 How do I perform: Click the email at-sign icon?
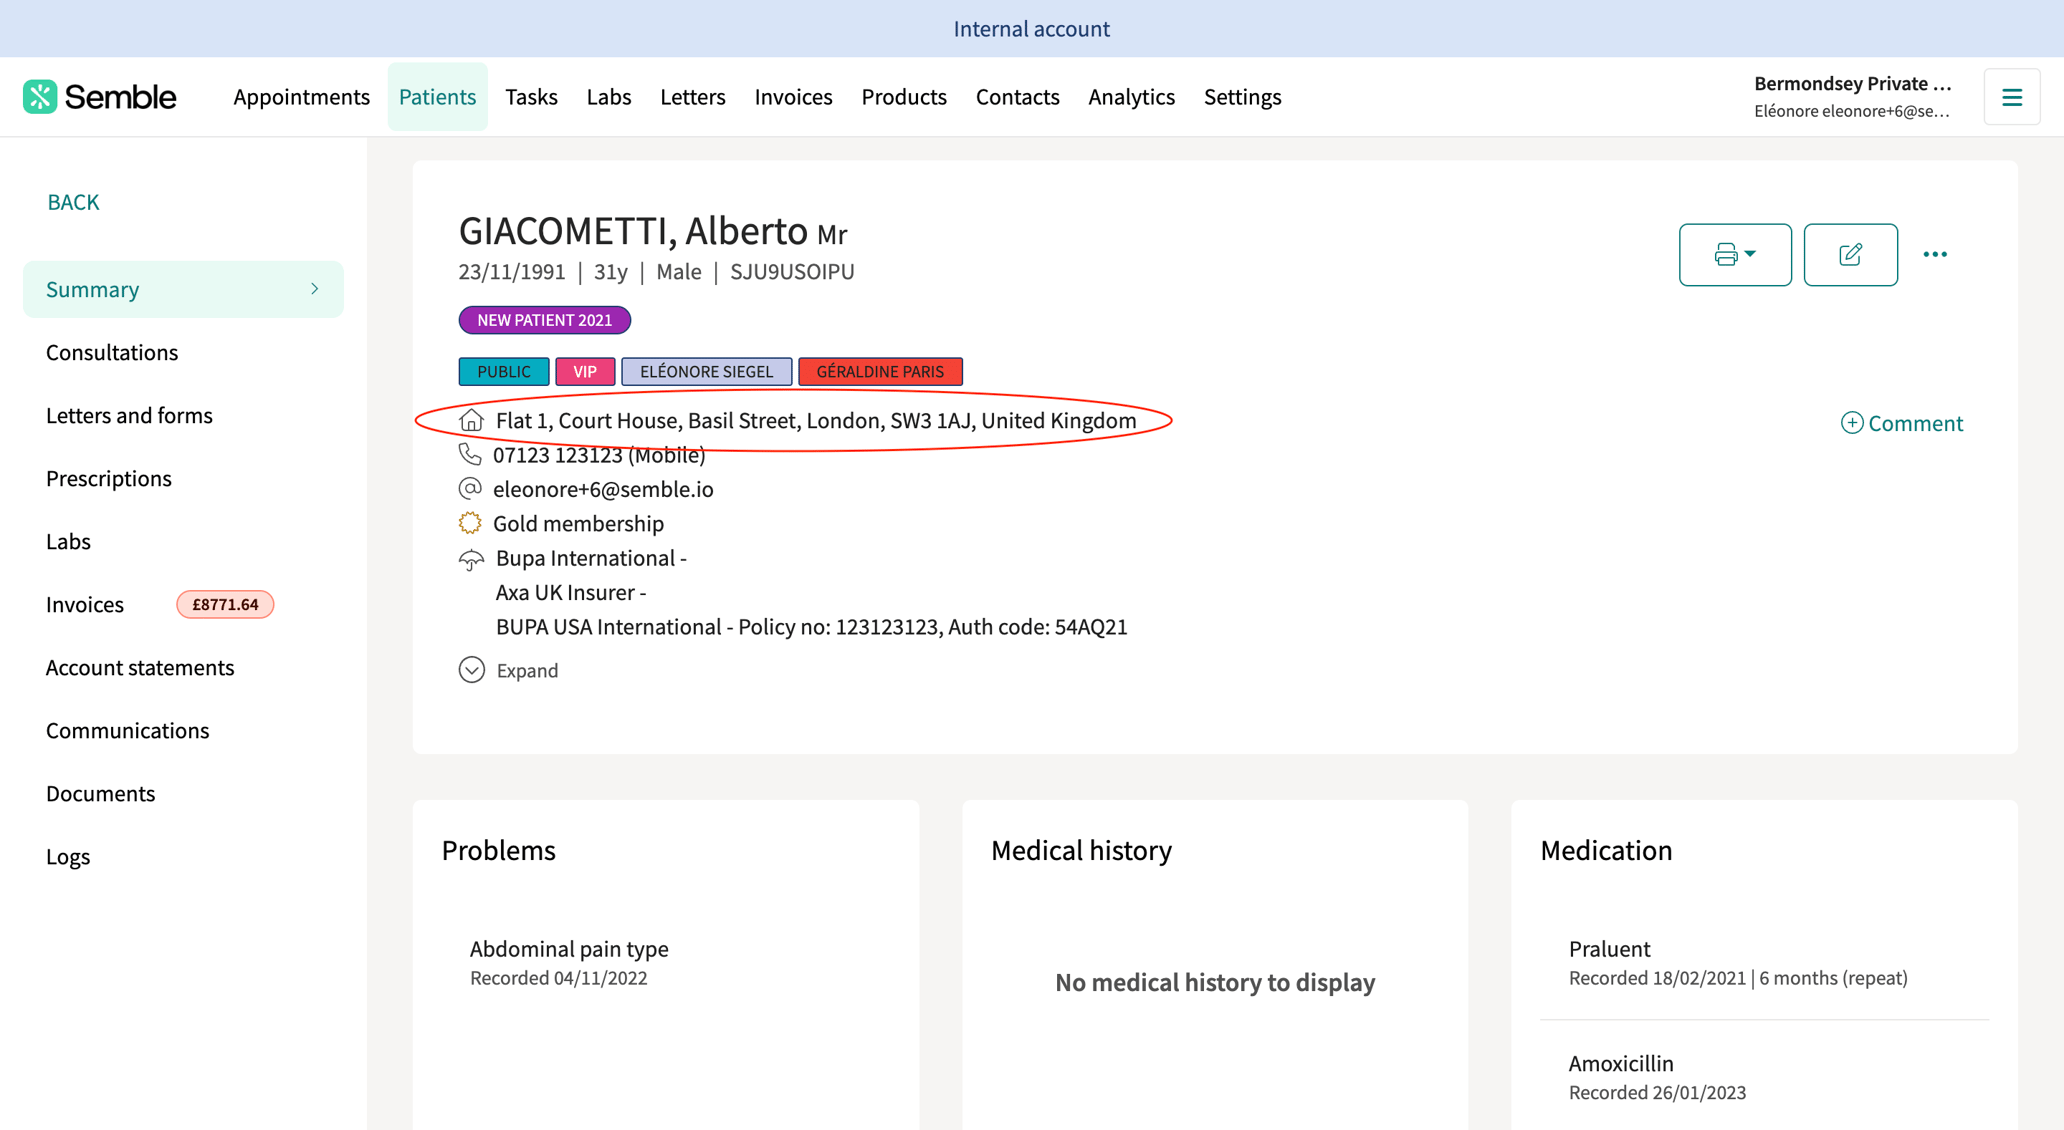pyautogui.click(x=470, y=489)
